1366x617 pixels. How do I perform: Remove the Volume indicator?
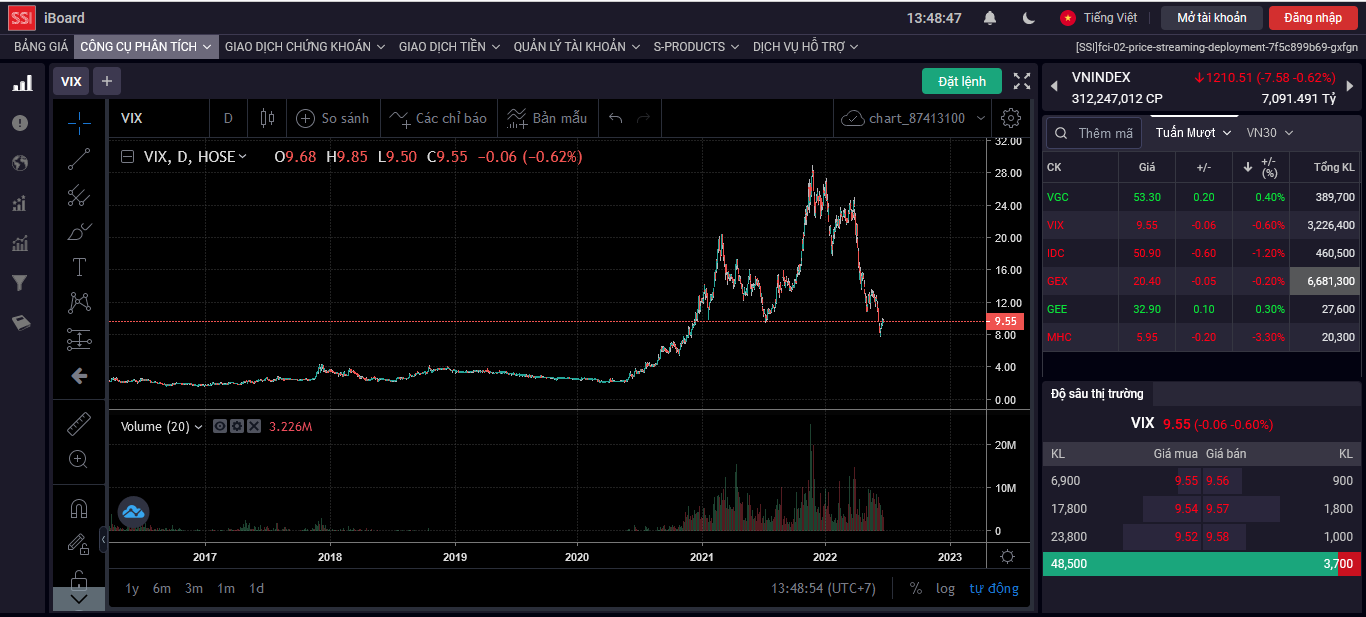point(254,426)
